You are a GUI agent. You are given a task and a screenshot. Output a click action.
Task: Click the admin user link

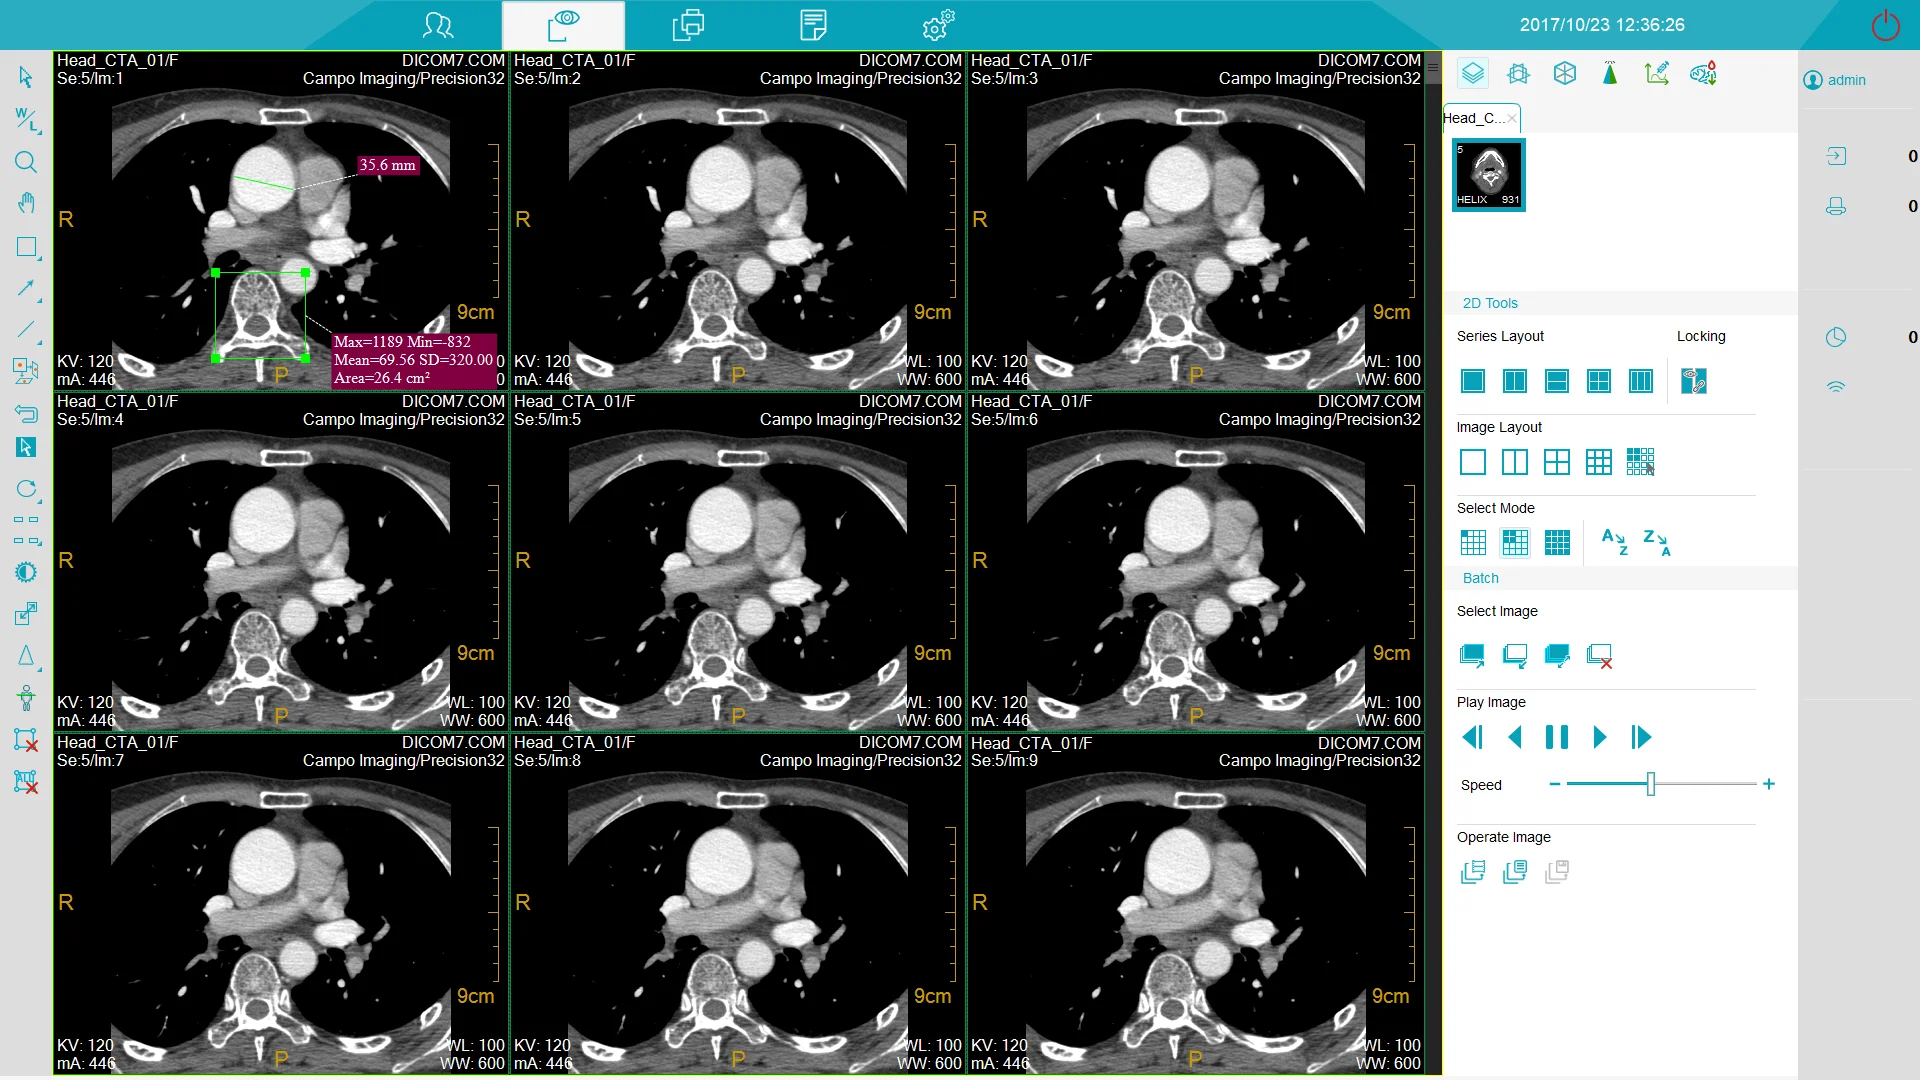(x=1846, y=80)
